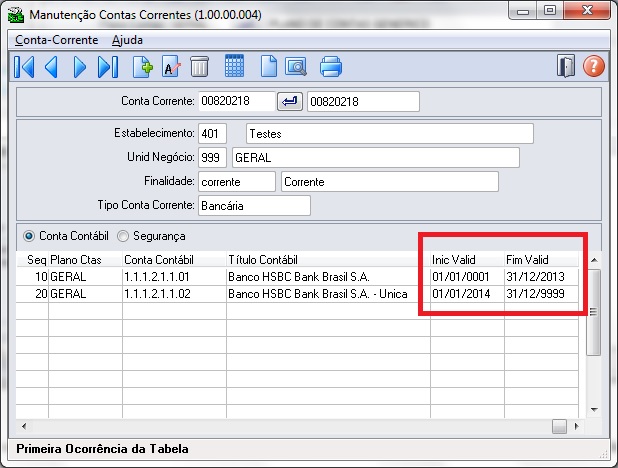Click the Seq column header
Image resolution: width=618 pixels, height=468 pixels.
tap(32, 260)
